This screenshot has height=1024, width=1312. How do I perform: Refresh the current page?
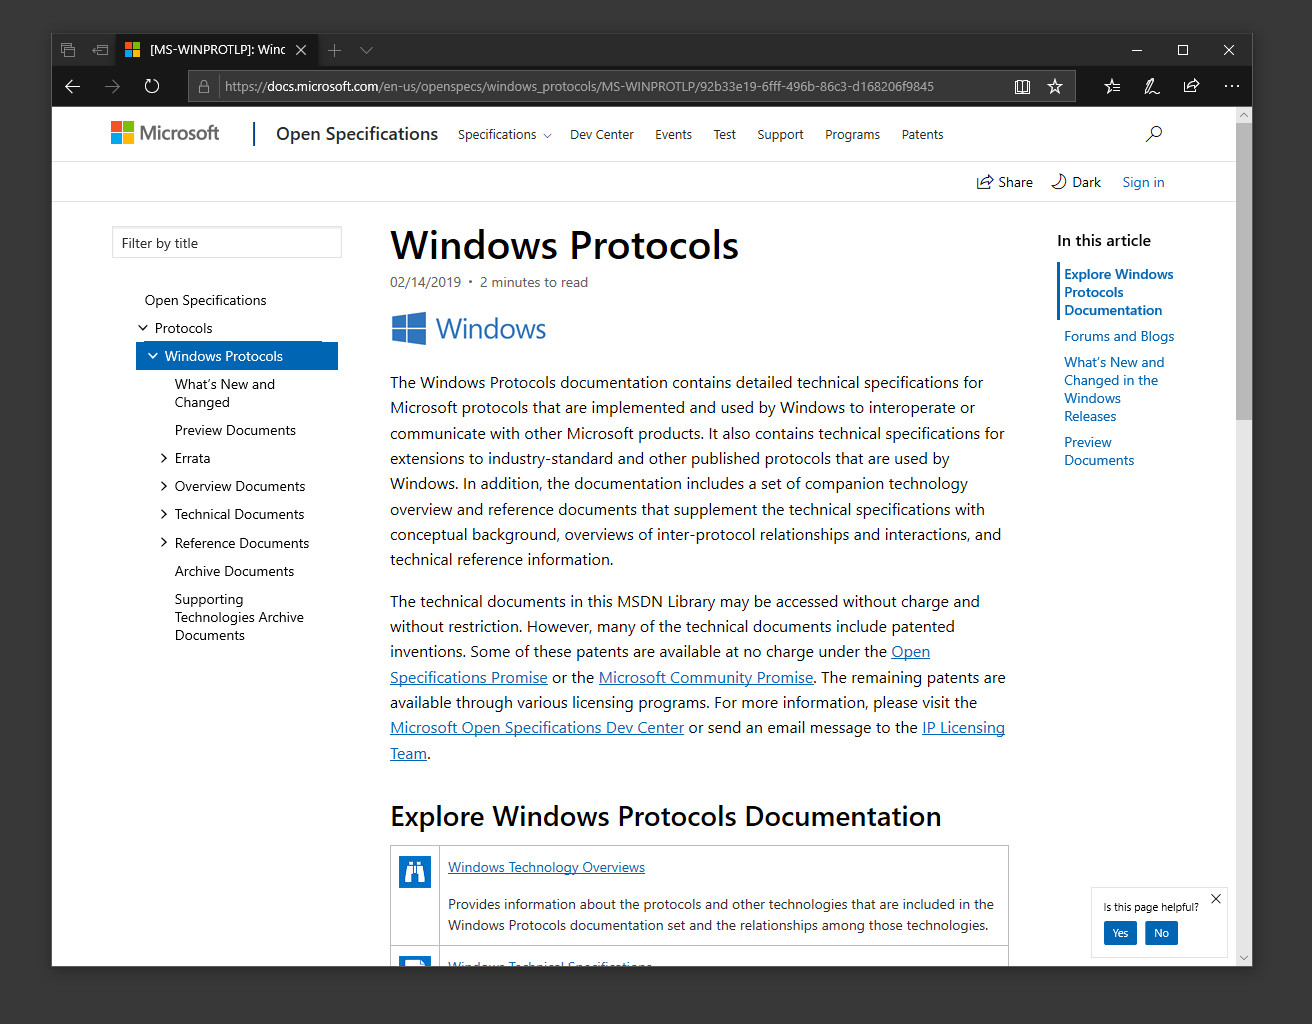[152, 87]
